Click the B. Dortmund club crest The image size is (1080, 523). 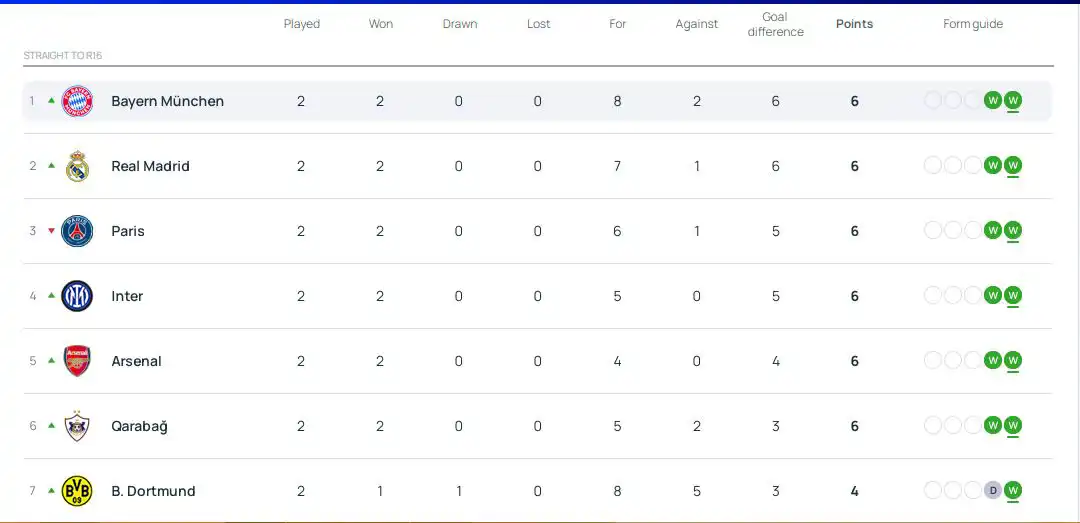[x=77, y=491]
